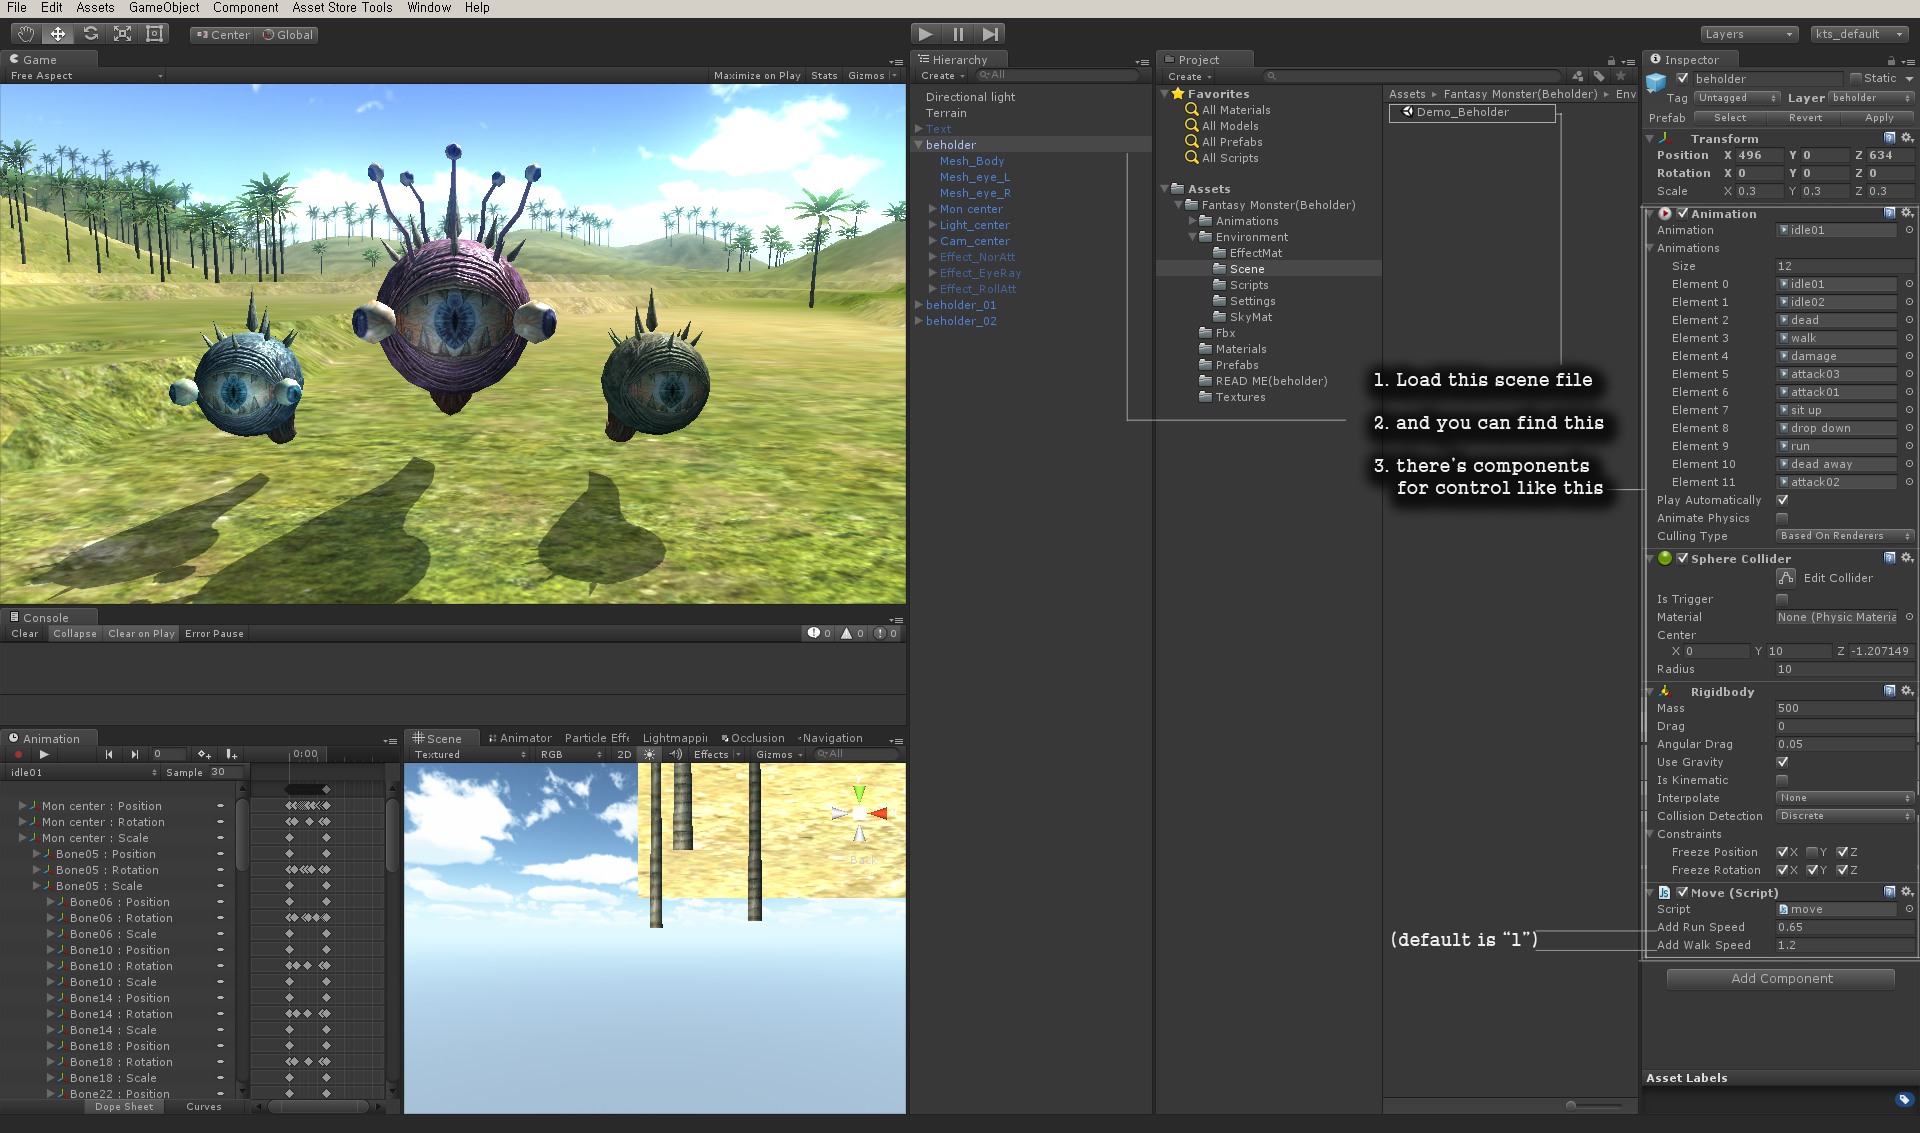Switch to the Navigation tab

tap(830, 738)
